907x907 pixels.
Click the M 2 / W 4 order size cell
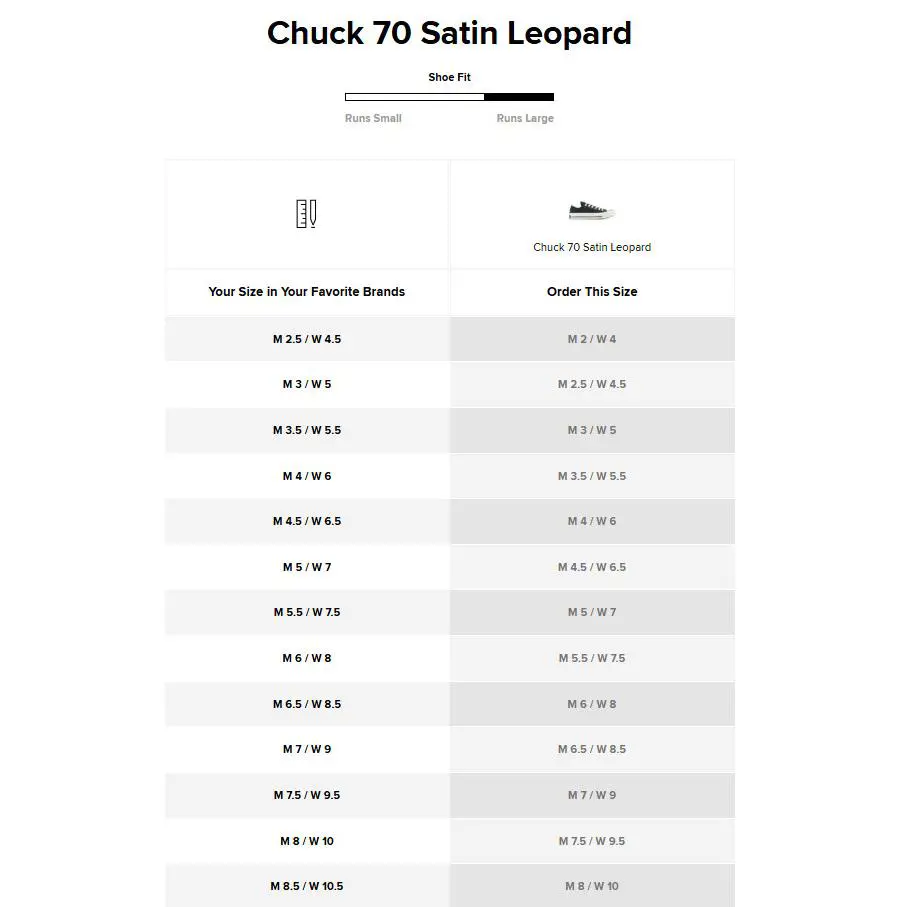(592, 339)
